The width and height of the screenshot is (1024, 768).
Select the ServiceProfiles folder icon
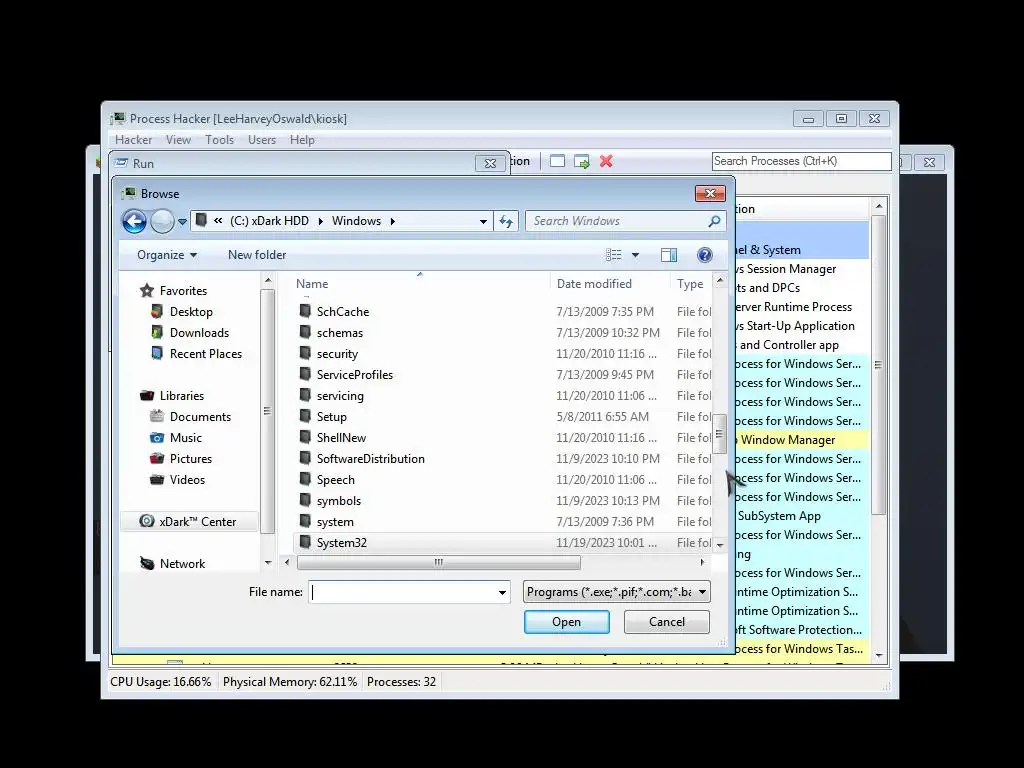[305, 374]
